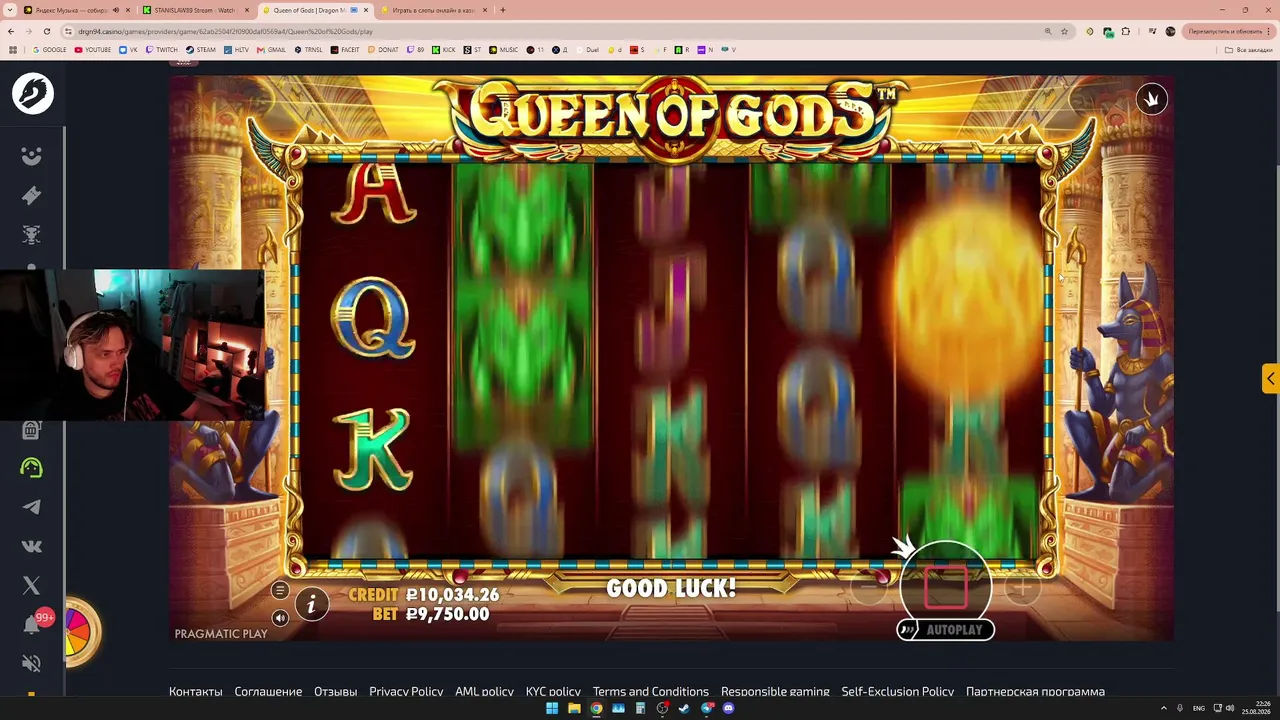This screenshot has width=1280, height=720.
Task: Open the Terms and Conditions link
Action: point(651,692)
